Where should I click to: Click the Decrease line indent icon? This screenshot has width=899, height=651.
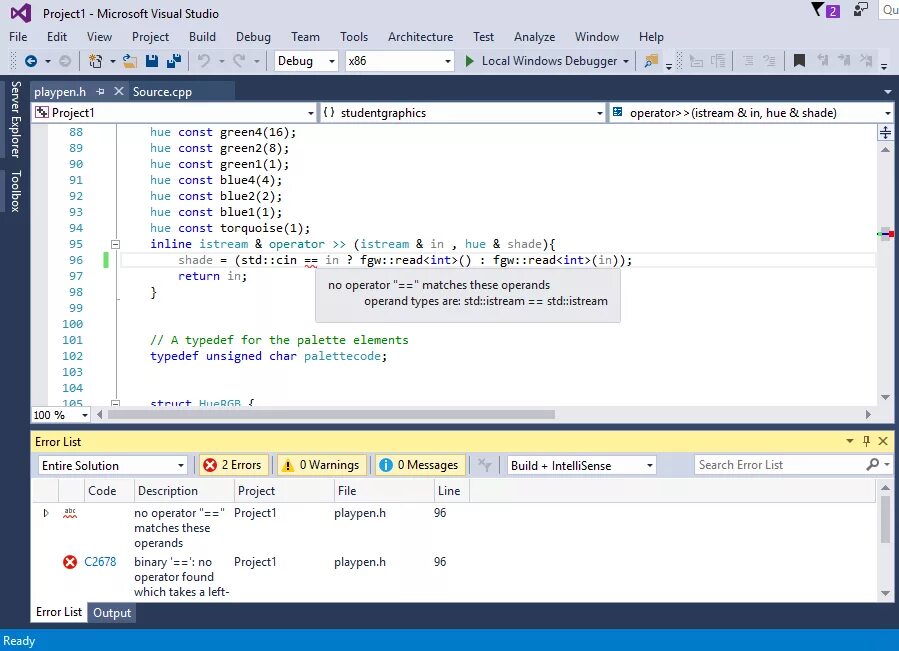[x=748, y=61]
